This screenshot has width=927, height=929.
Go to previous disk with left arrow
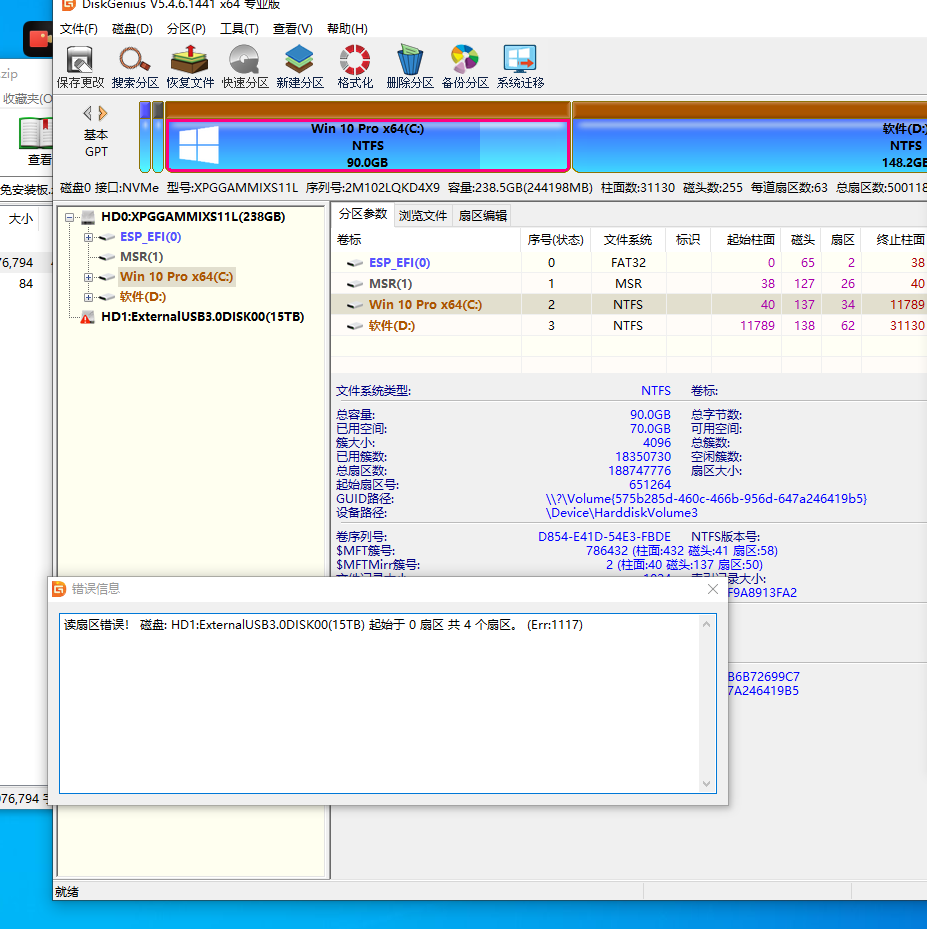click(87, 113)
